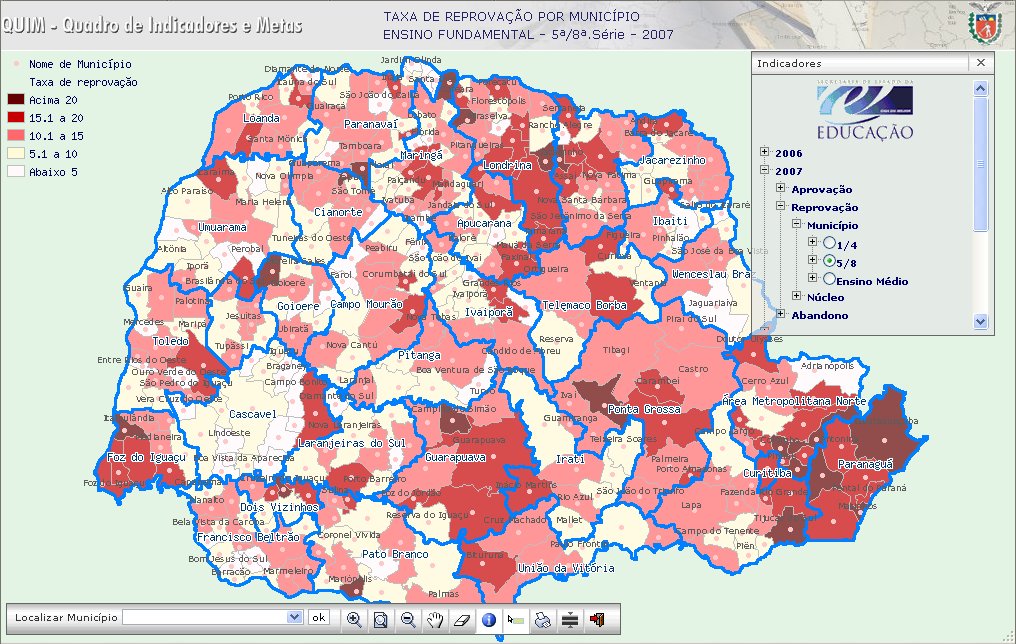Viewport: 1016px width, 644px height.
Task: Select the blue information identify tool
Action: tap(489, 619)
